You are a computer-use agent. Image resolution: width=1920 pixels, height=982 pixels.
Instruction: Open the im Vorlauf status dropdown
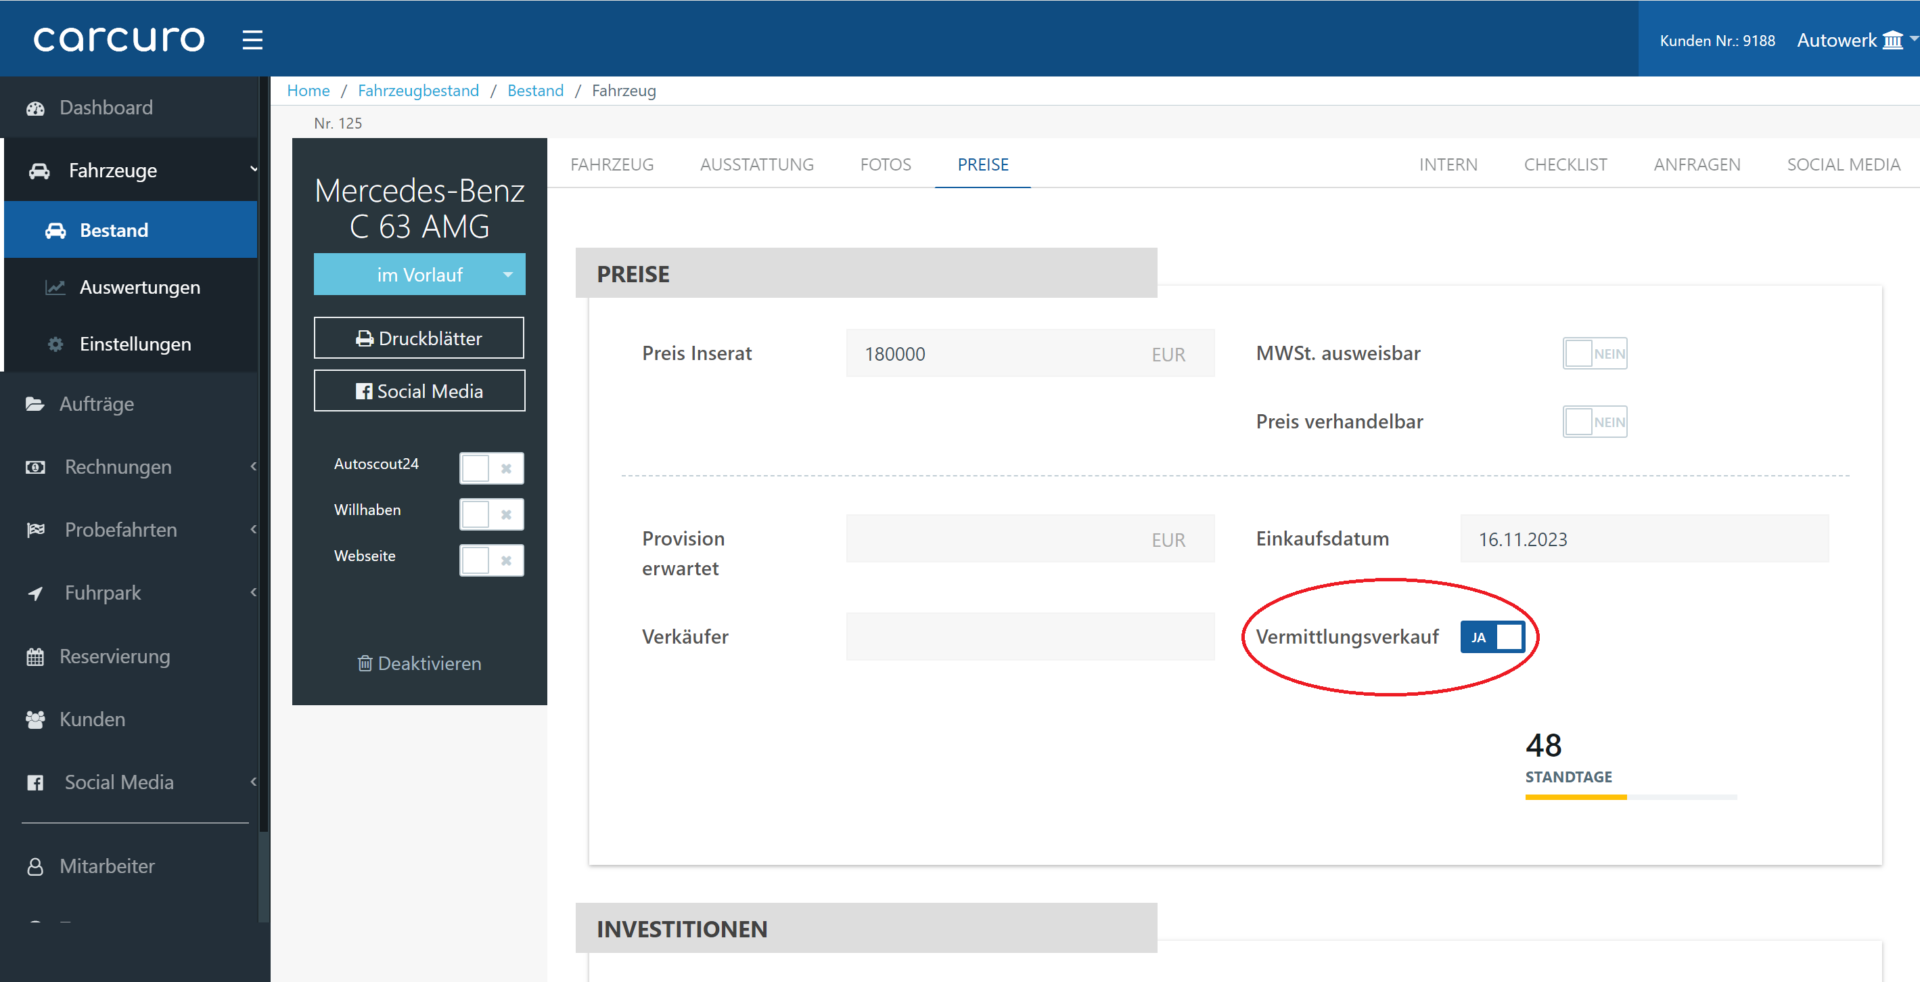[419, 274]
